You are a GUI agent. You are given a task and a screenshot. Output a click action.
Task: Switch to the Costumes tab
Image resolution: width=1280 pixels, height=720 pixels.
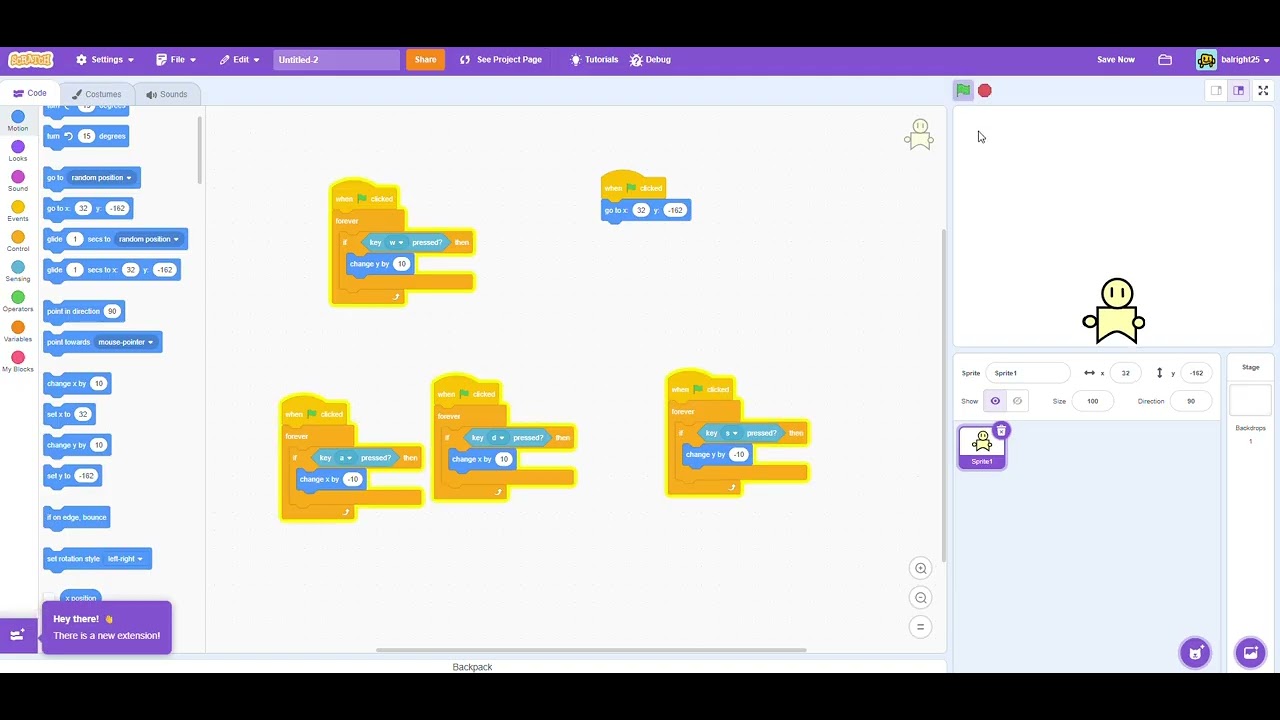tap(97, 94)
